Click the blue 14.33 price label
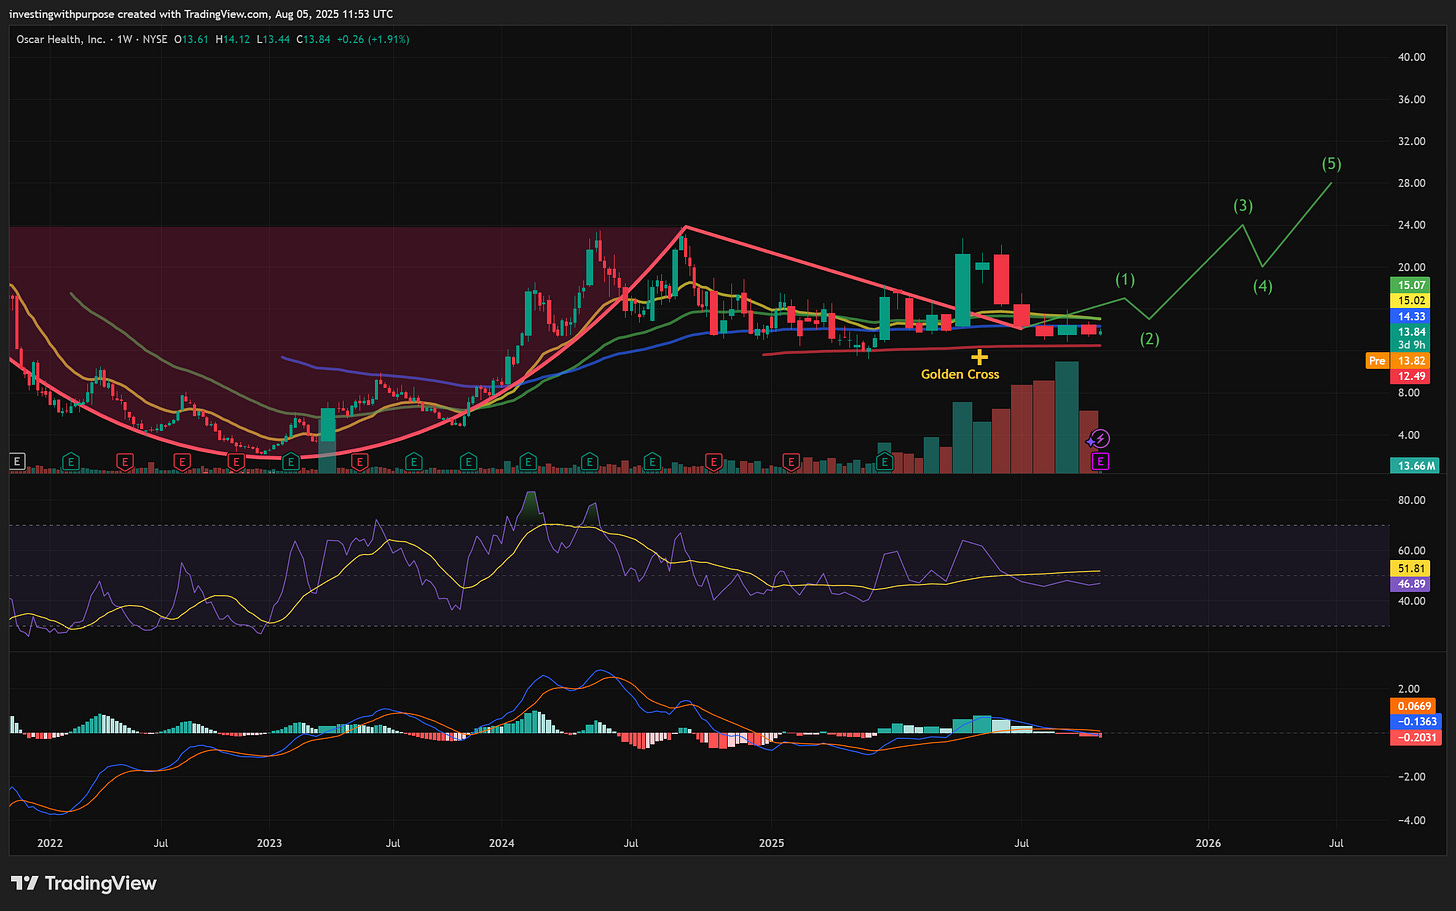This screenshot has height=911, width=1456. coord(1411,316)
